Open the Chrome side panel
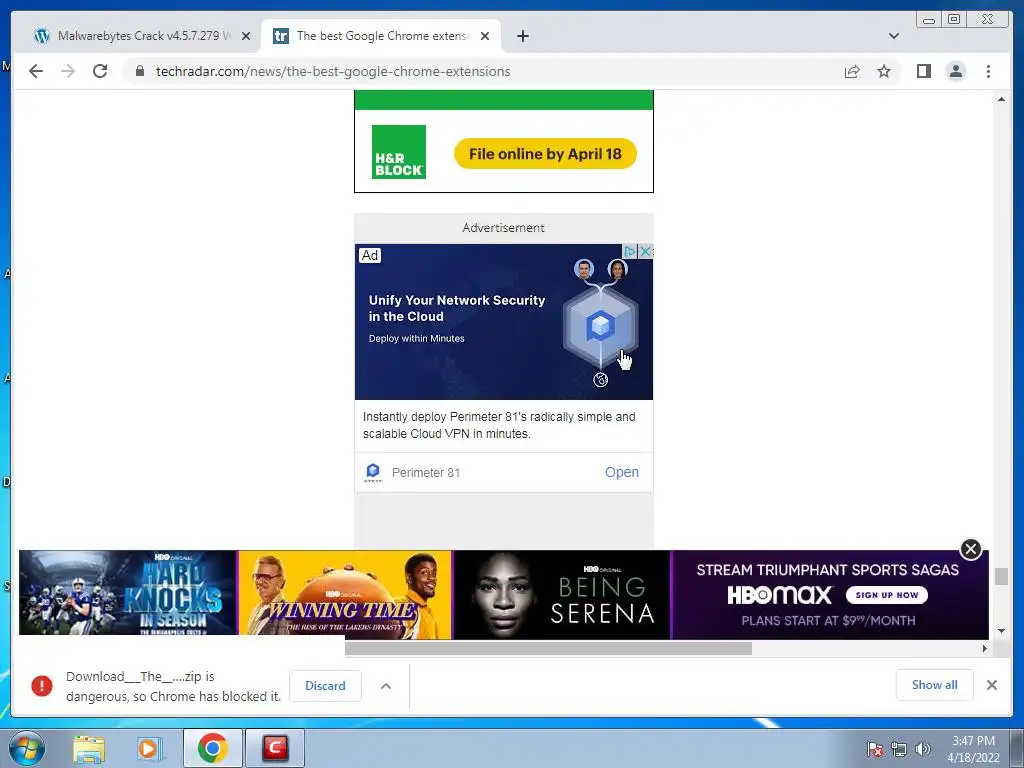 [923, 71]
